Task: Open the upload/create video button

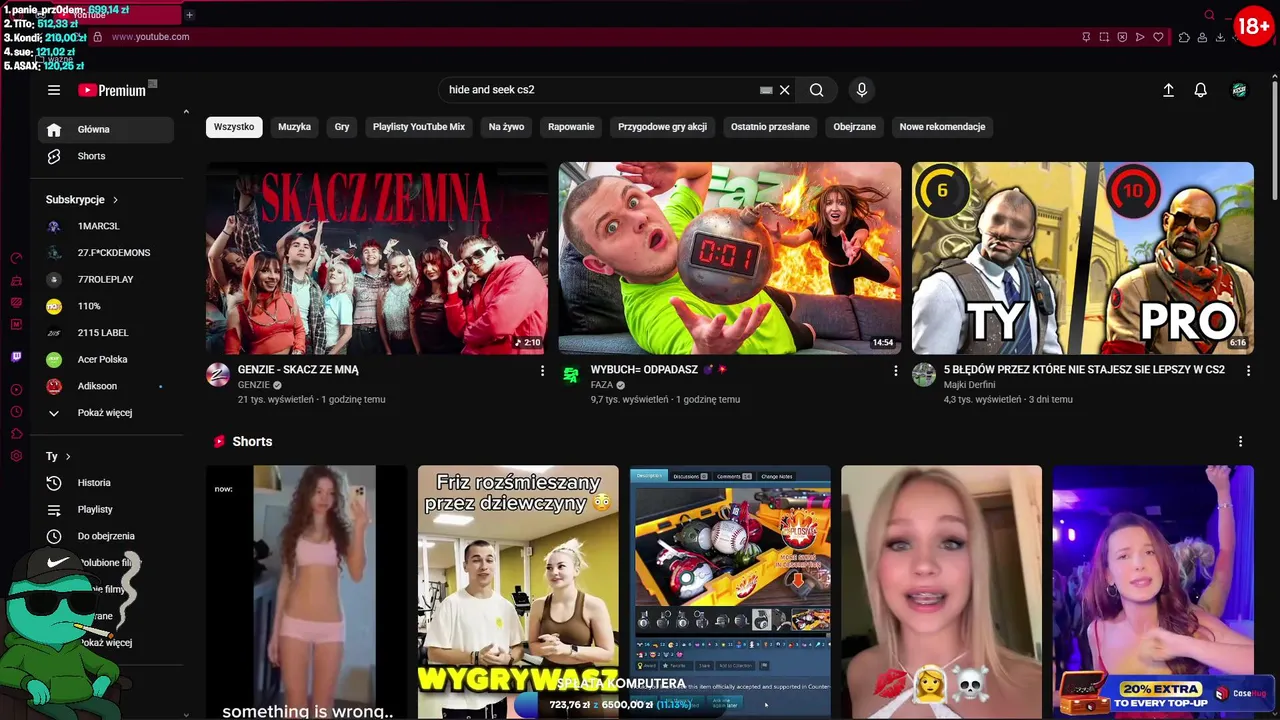Action: 1168,90
